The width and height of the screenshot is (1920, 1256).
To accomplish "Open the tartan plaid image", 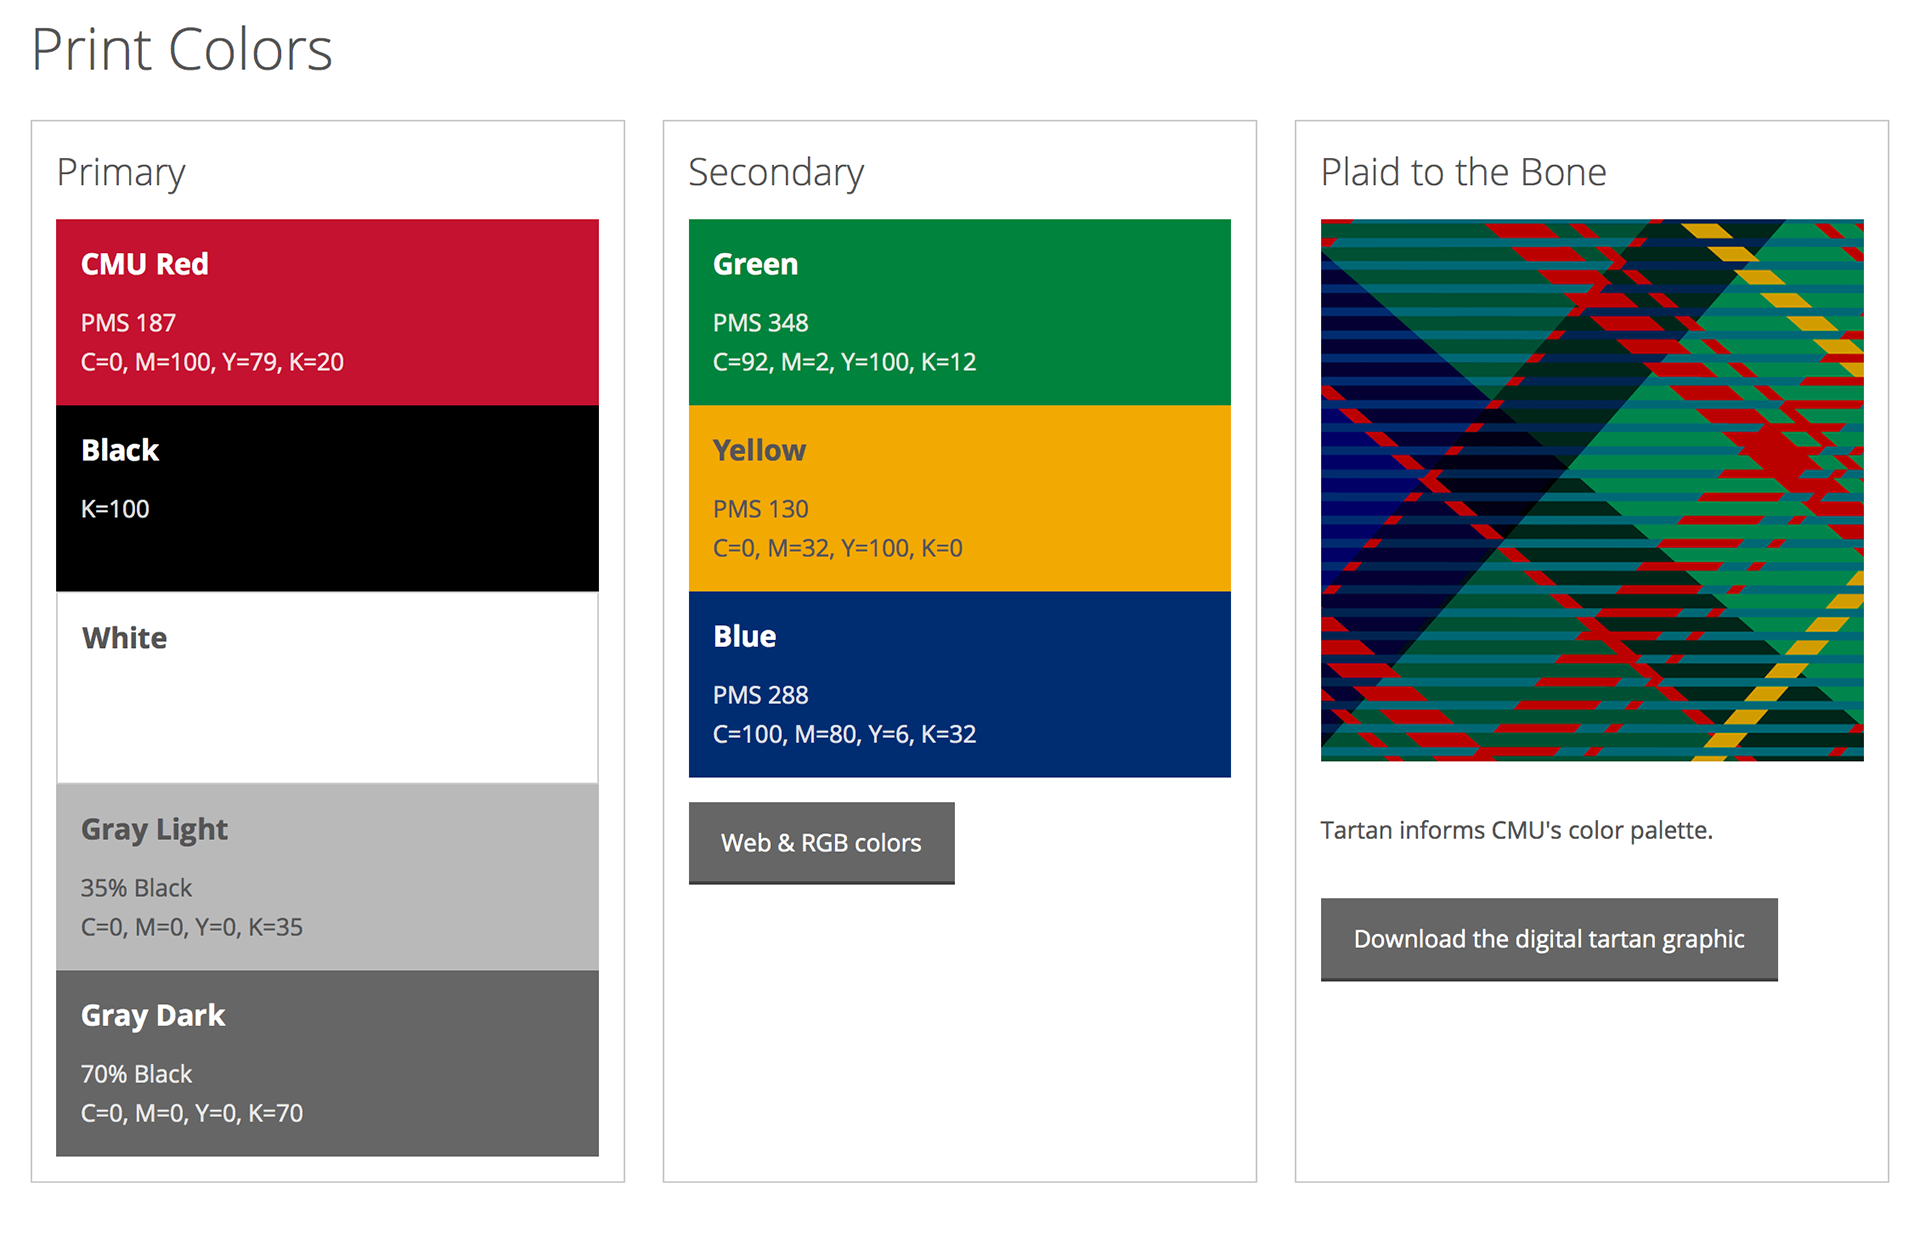I will (1592, 490).
